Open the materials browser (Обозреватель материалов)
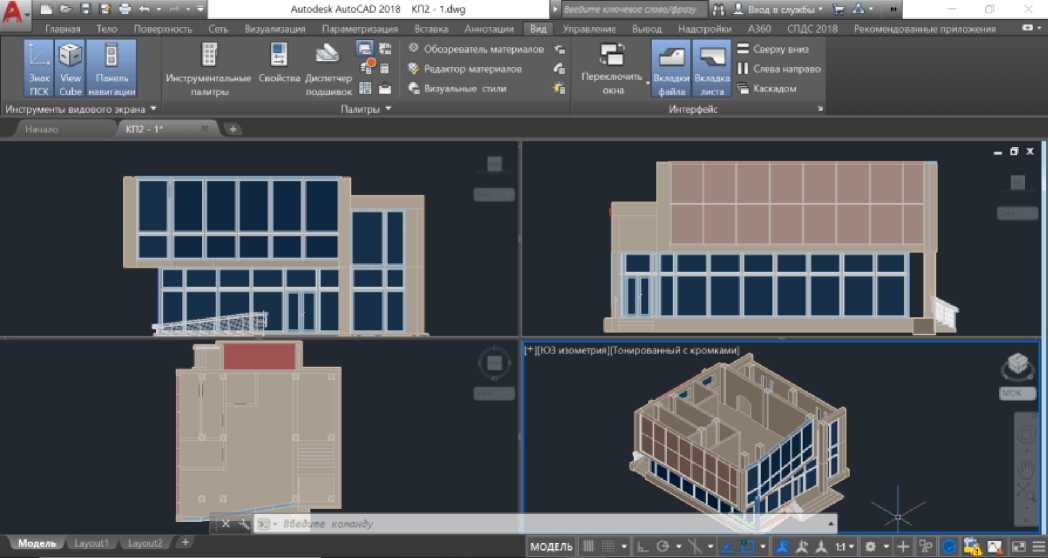The width and height of the screenshot is (1048, 558). tap(476, 49)
